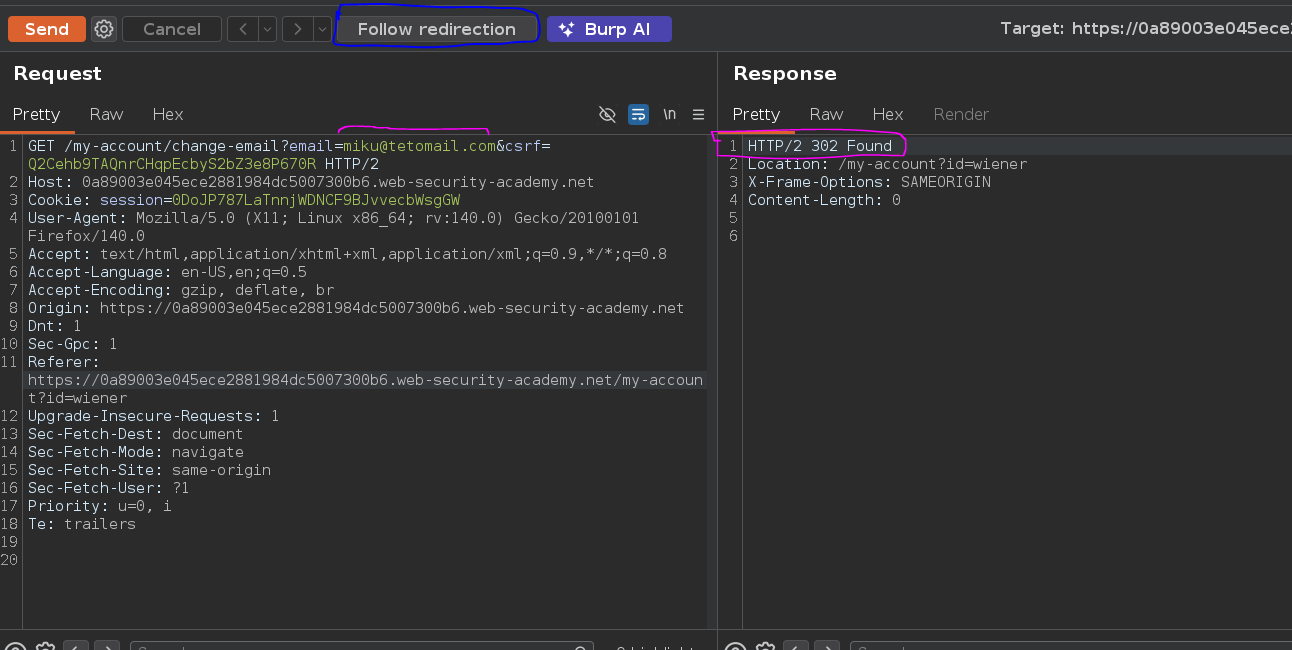The image size is (1292, 650).
Task: Click the Sec-Fetch-Dest: document line
Action: 136,434
